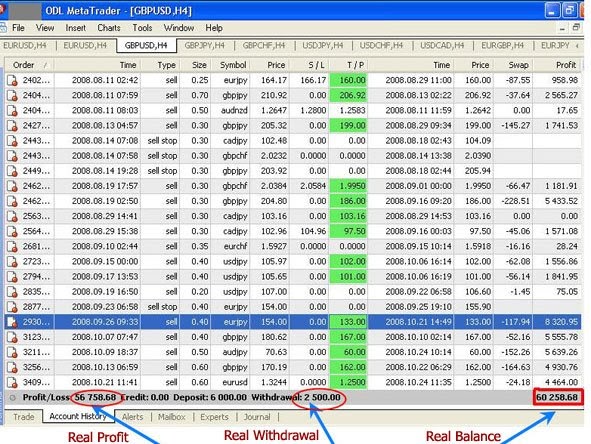591x444 pixels.
Task: Click order icon for usdjpy sell 105.65
Action: pyautogui.click(x=12, y=277)
